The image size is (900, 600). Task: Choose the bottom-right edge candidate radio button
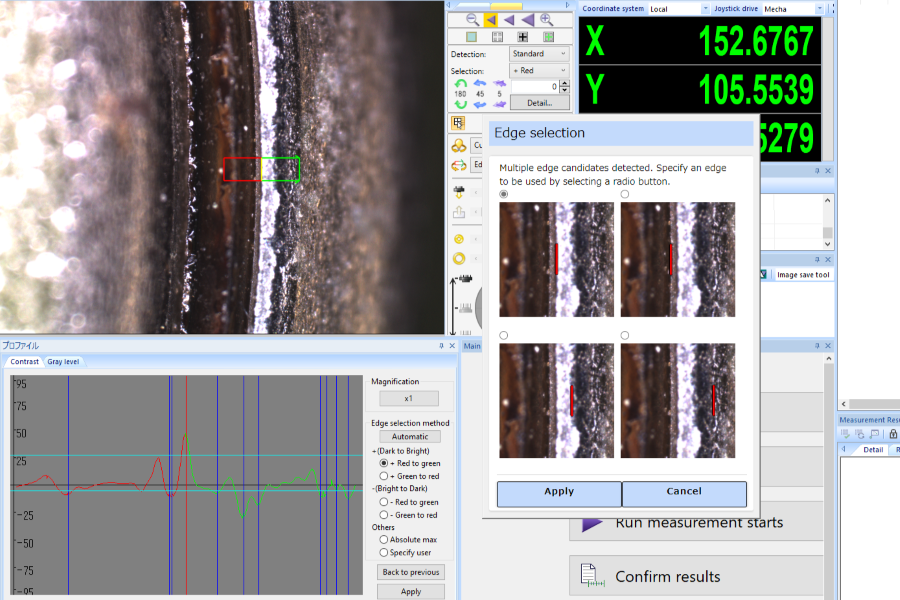click(625, 335)
